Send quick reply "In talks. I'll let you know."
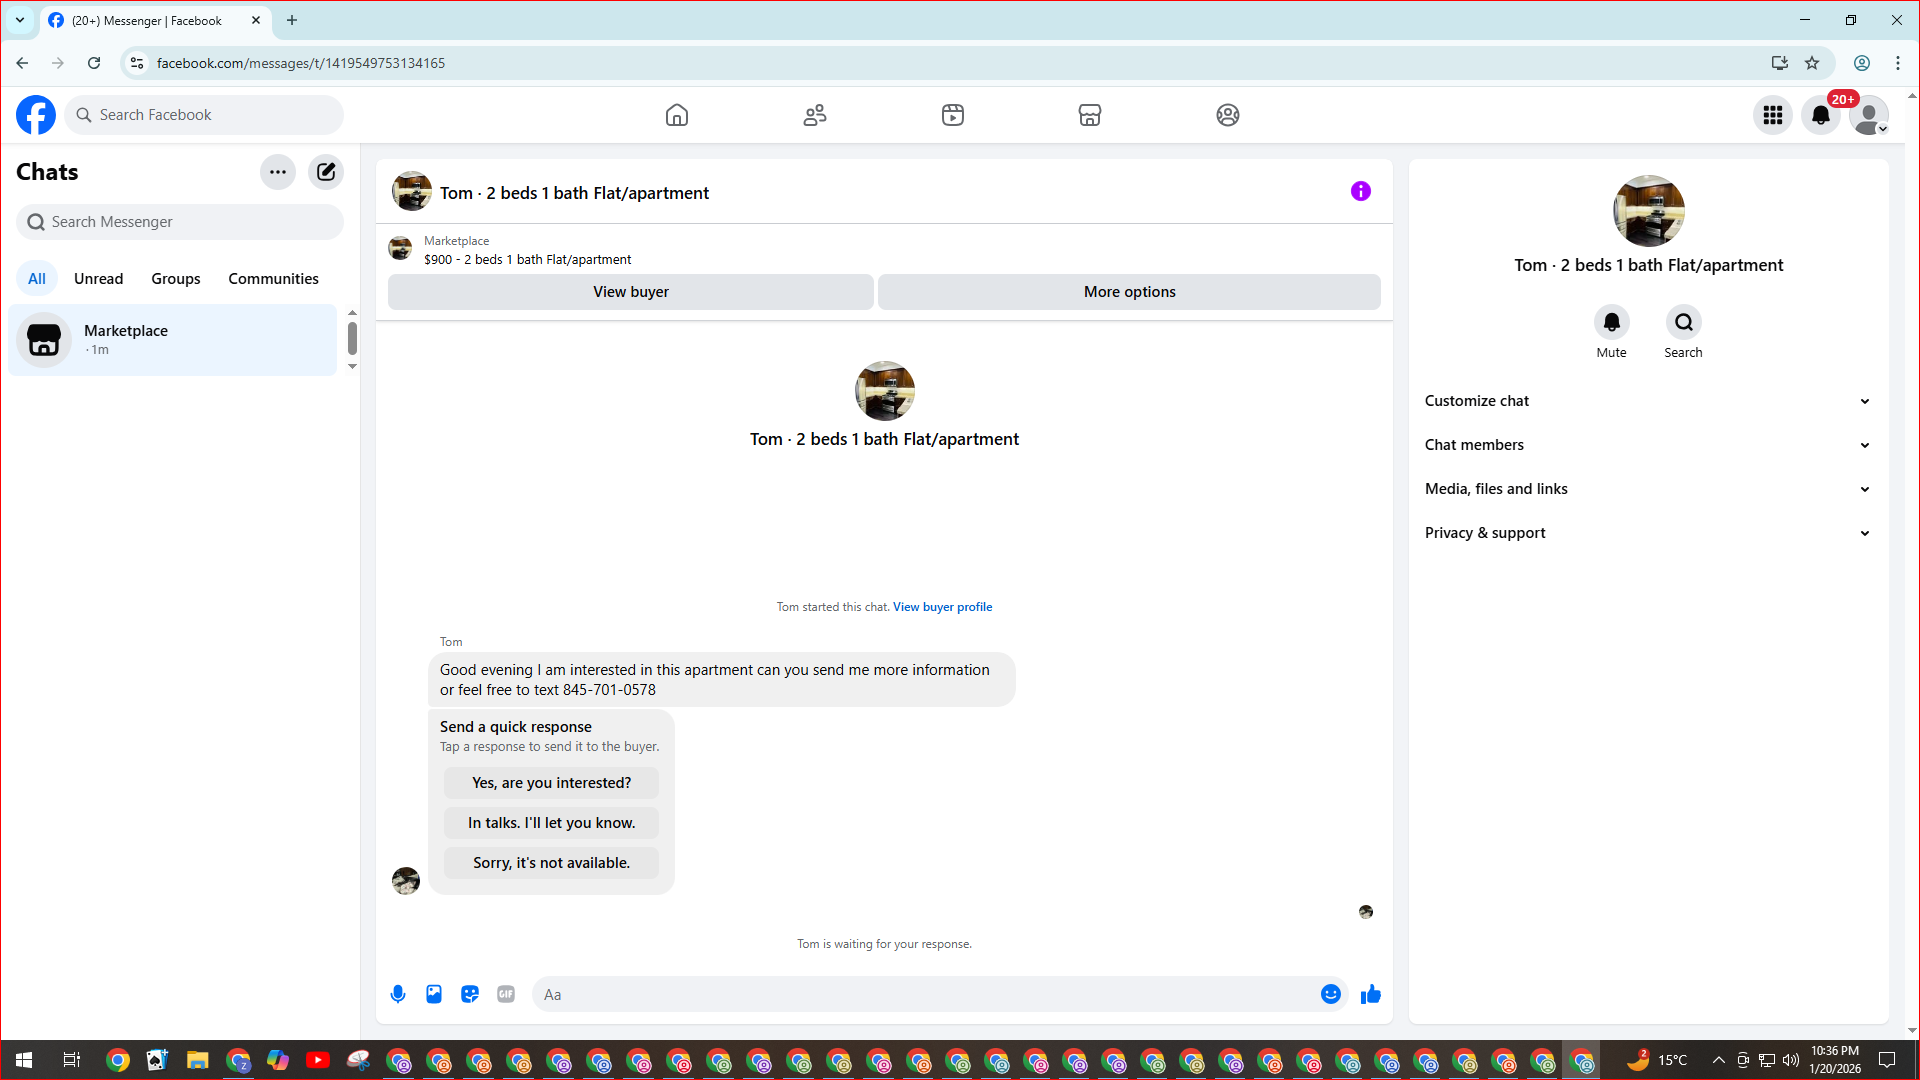The width and height of the screenshot is (1920, 1080). click(x=552, y=823)
